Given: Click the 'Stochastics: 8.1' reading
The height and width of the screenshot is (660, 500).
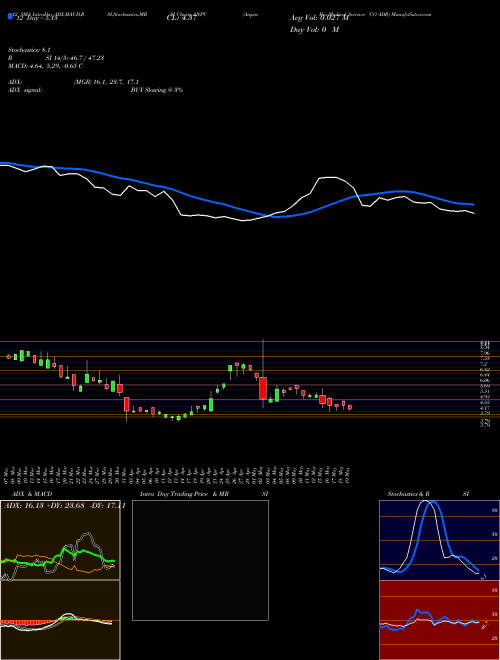Looking at the screenshot, I should 28,50.
